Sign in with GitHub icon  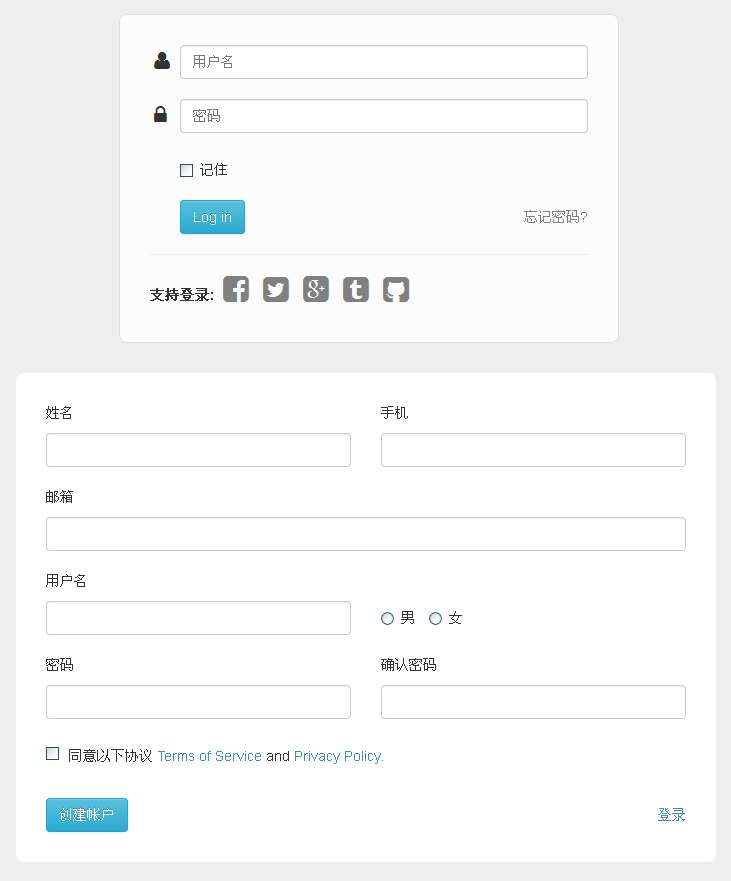click(396, 290)
